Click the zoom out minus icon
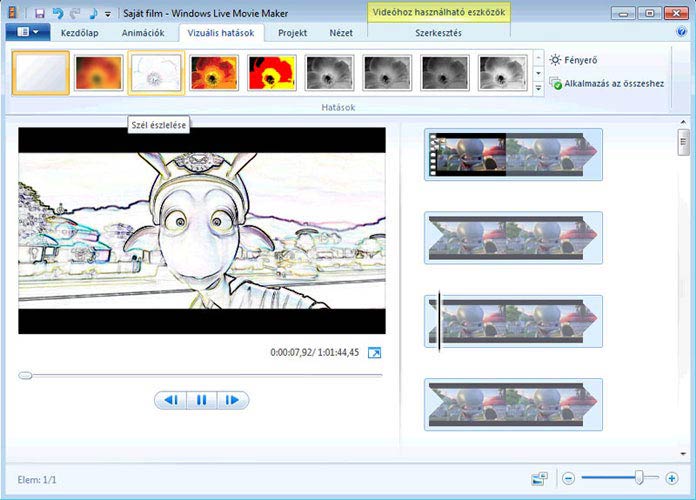Screen dimensions: 696x500 567,479
